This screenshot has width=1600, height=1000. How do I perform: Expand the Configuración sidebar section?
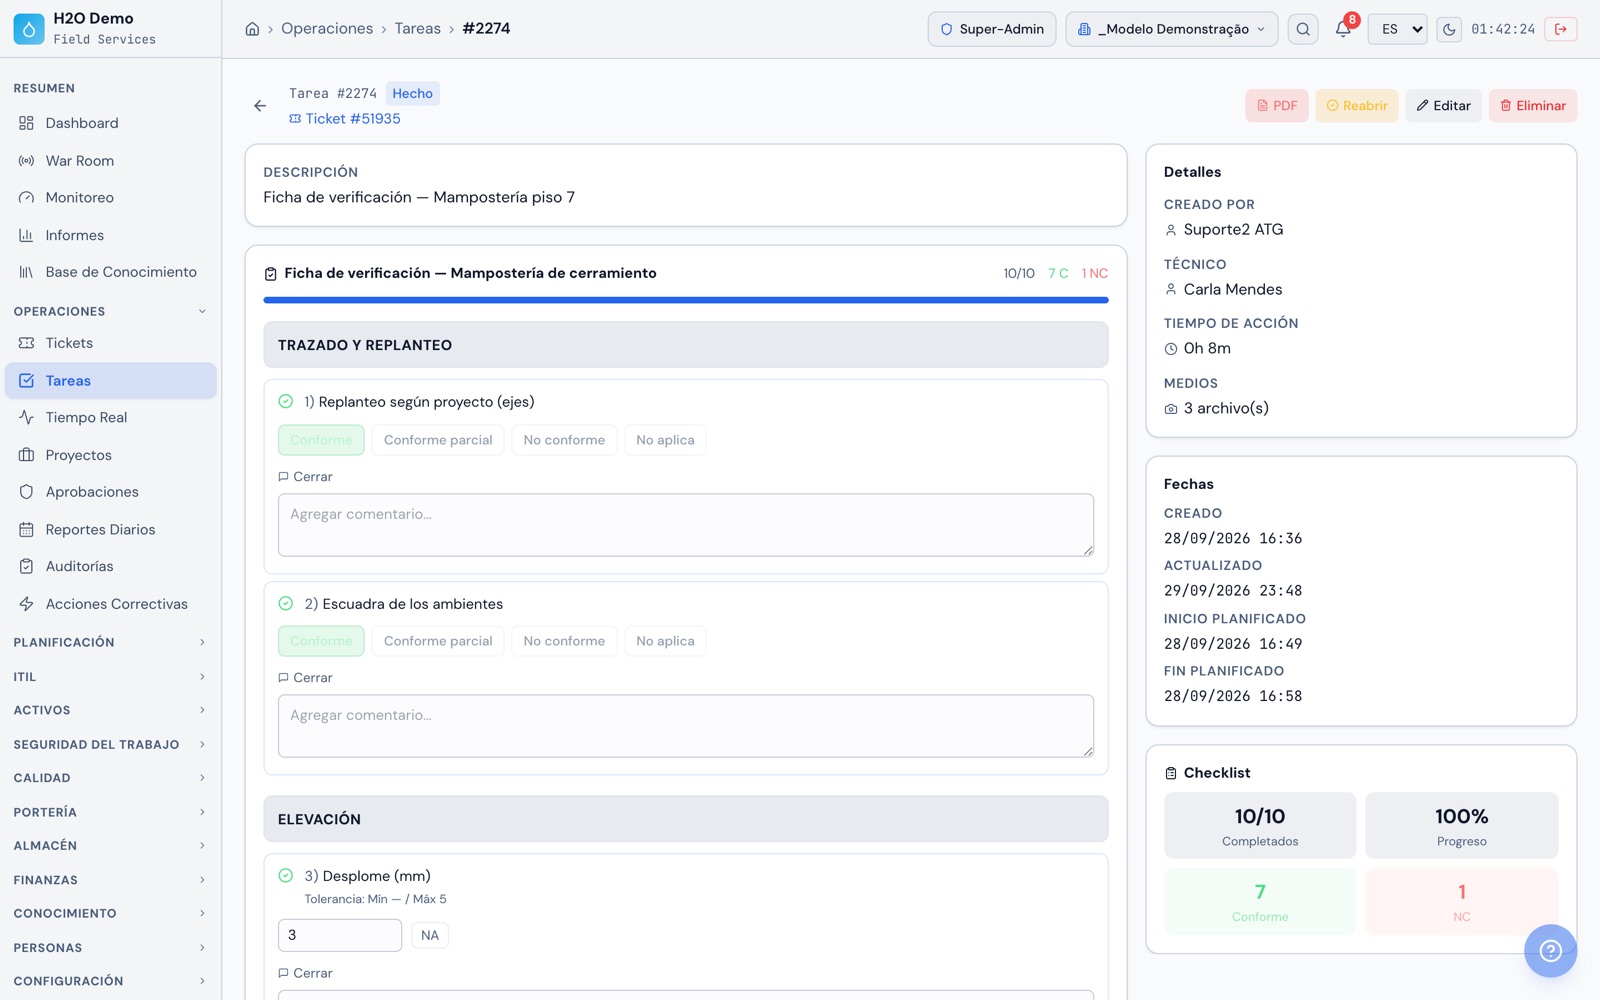click(x=110, y=981)
